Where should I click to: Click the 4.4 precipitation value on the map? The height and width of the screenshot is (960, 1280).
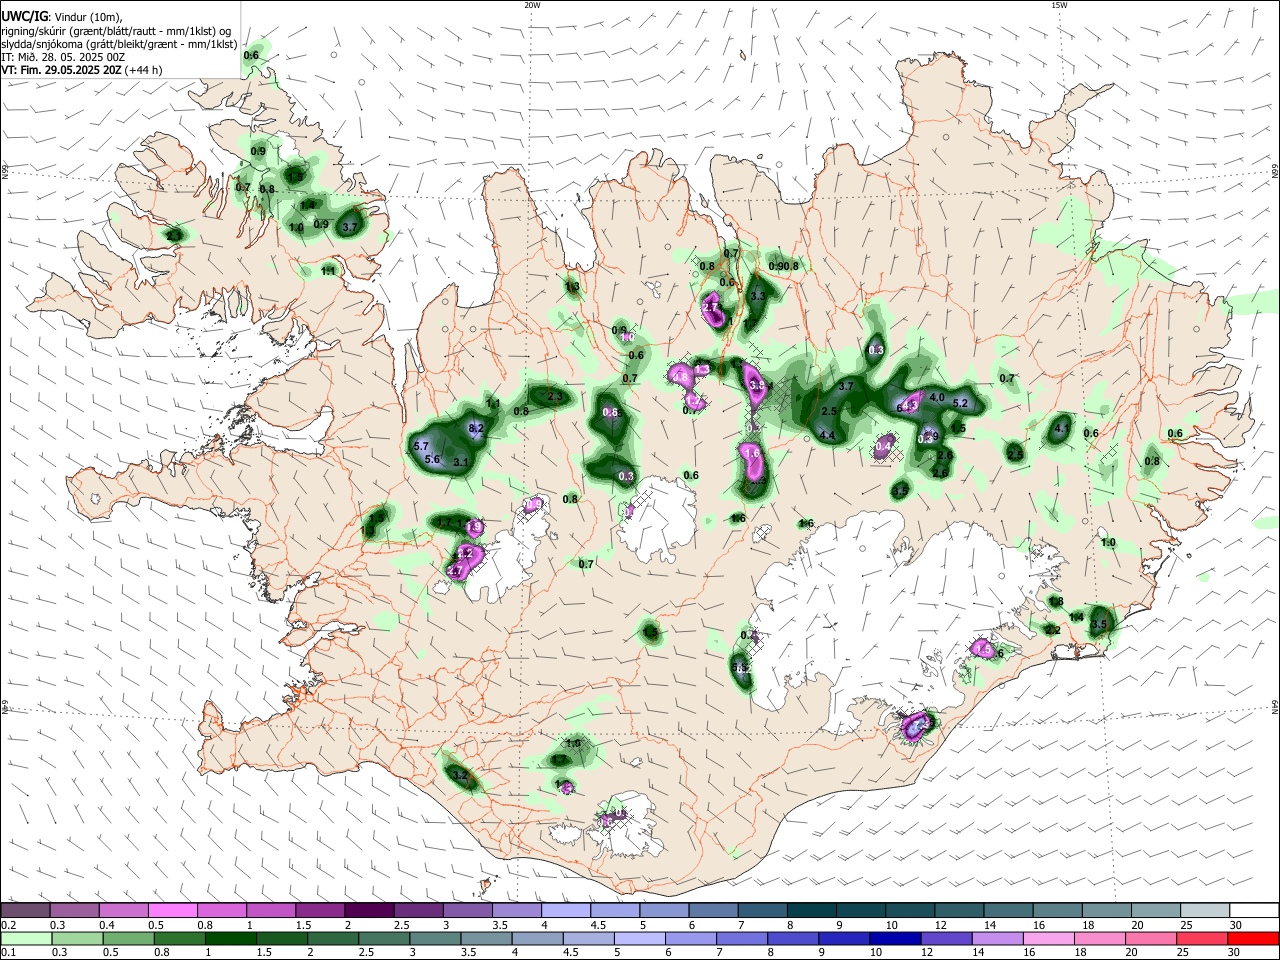point(827,435)
